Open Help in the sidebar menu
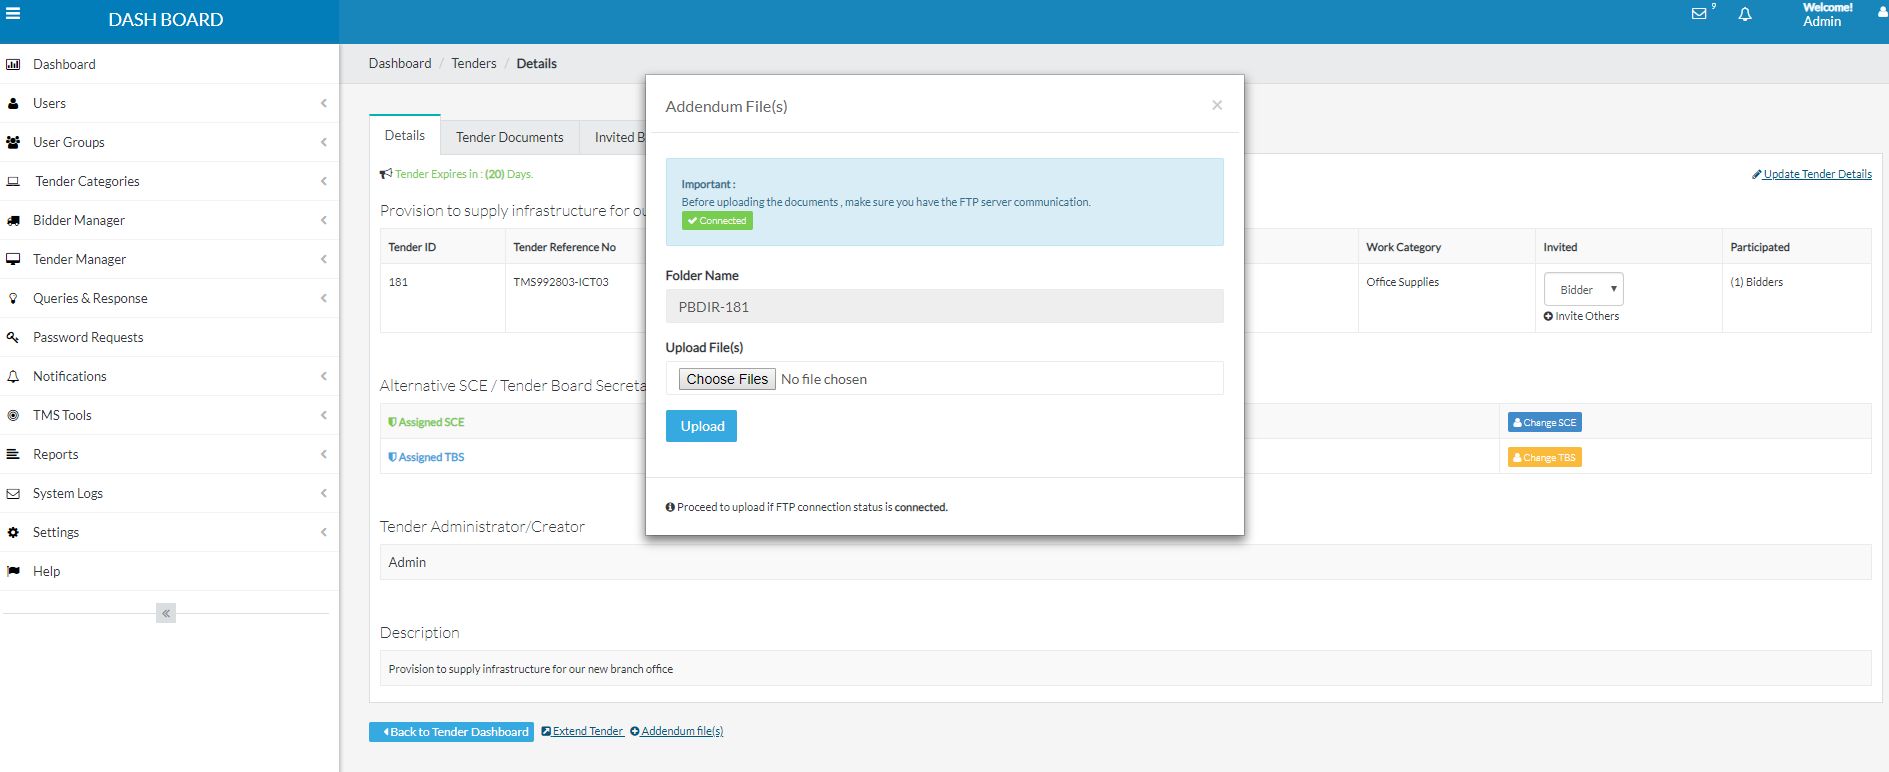1889x772 pixels. [46, 571]
